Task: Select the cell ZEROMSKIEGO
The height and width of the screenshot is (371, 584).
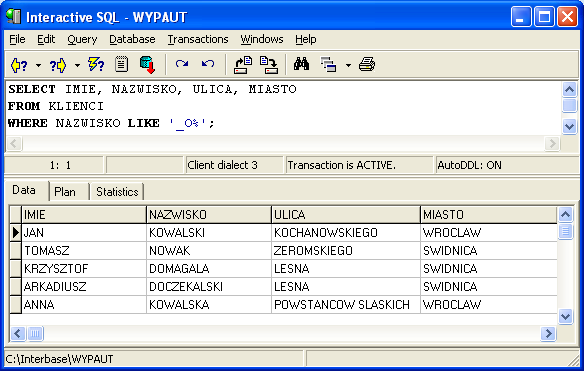Action: pyautogui.click(x=346, y=251)
